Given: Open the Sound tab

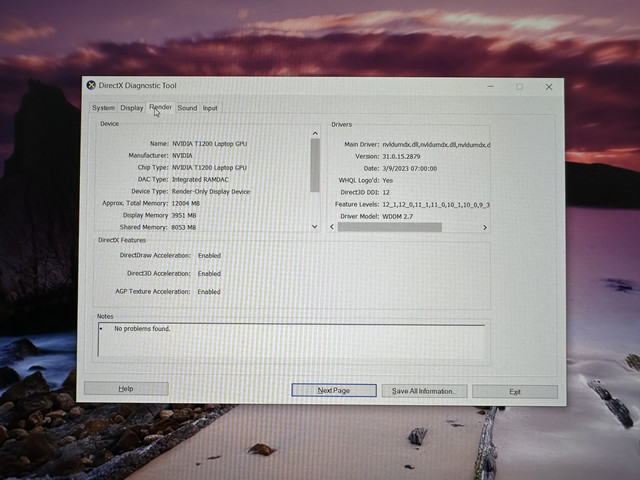Looking at the screenshot, I should [x=187, y=108].
